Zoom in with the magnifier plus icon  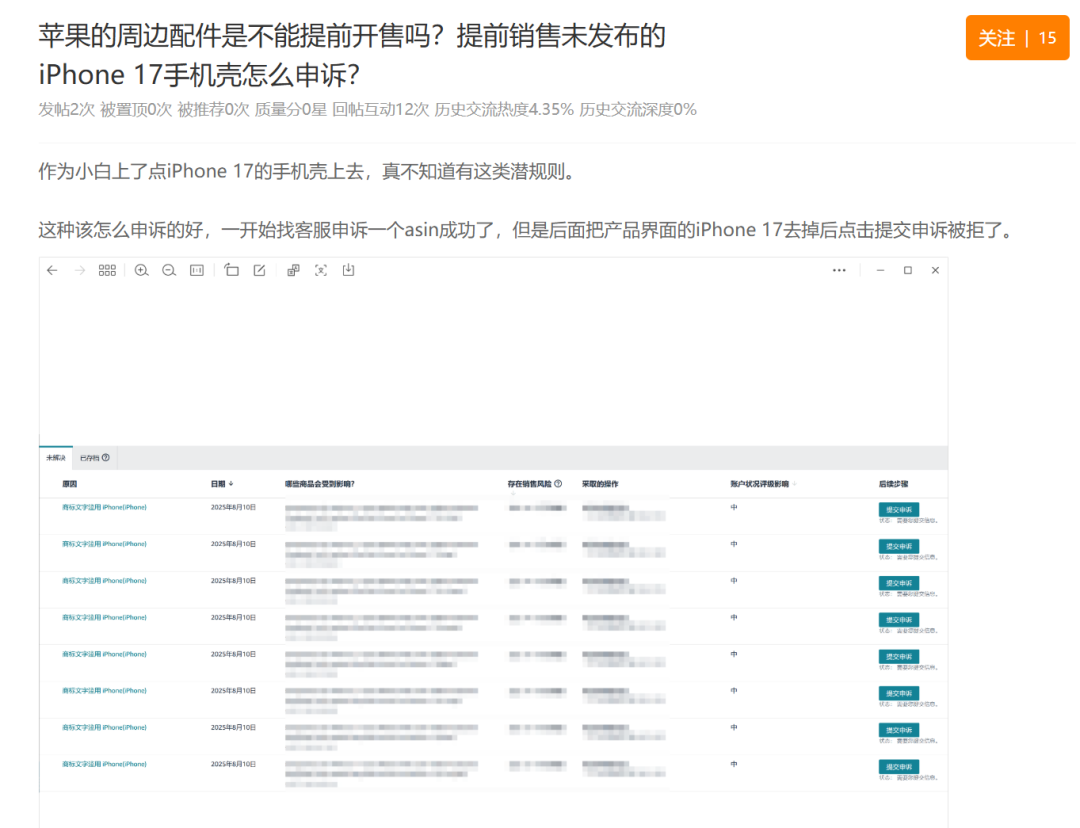tap(141, 271)
